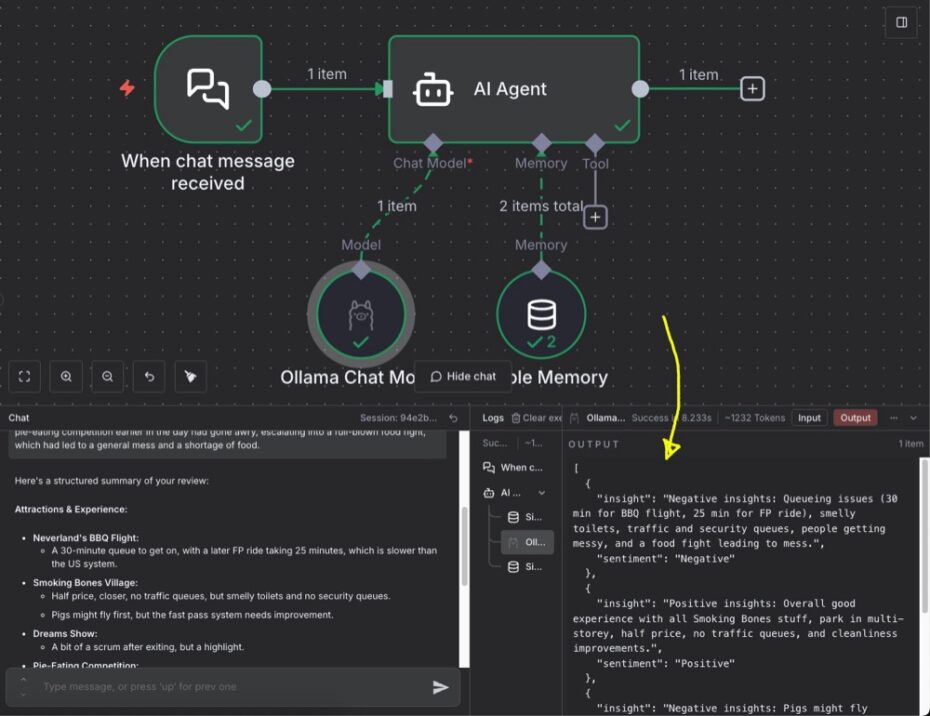Click the 'Session: 94e2b...' label
Viewport: 930px width, 716px height.
coord(398,418)
